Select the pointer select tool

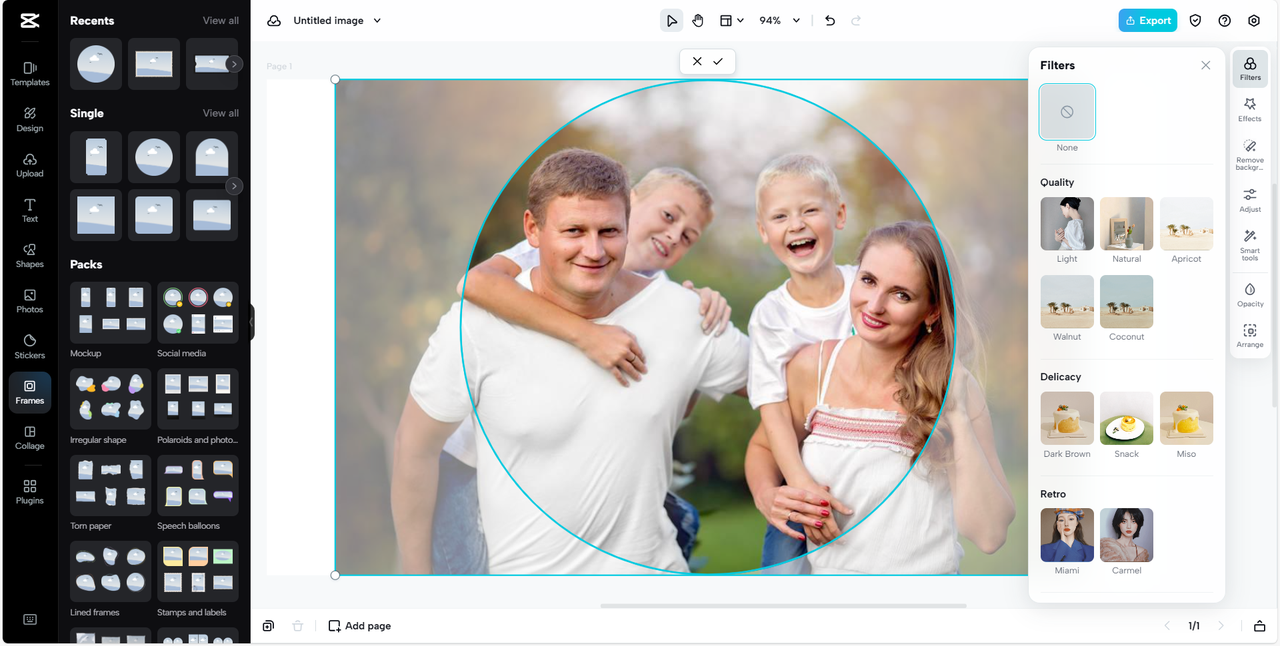pyautogui.click(x=671, y=20)
